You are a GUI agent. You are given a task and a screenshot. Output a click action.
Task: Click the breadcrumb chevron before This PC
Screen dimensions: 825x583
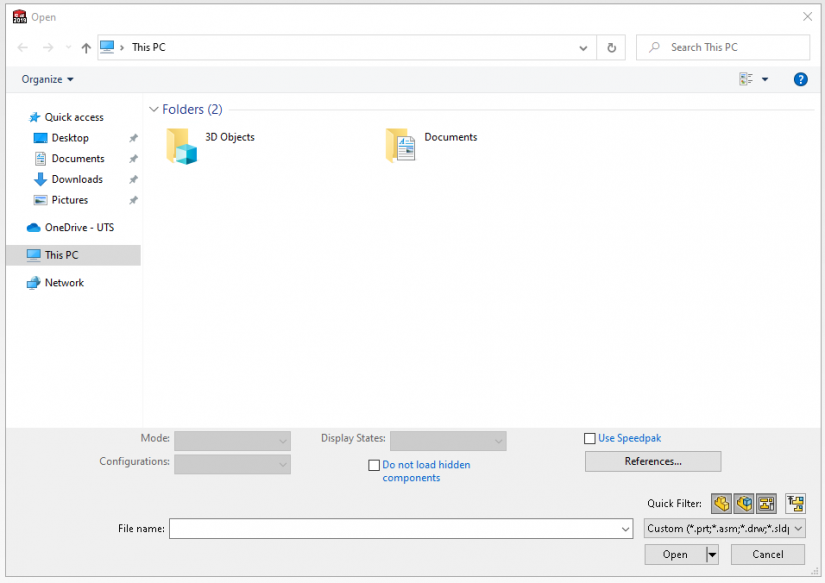coord(122,48)
